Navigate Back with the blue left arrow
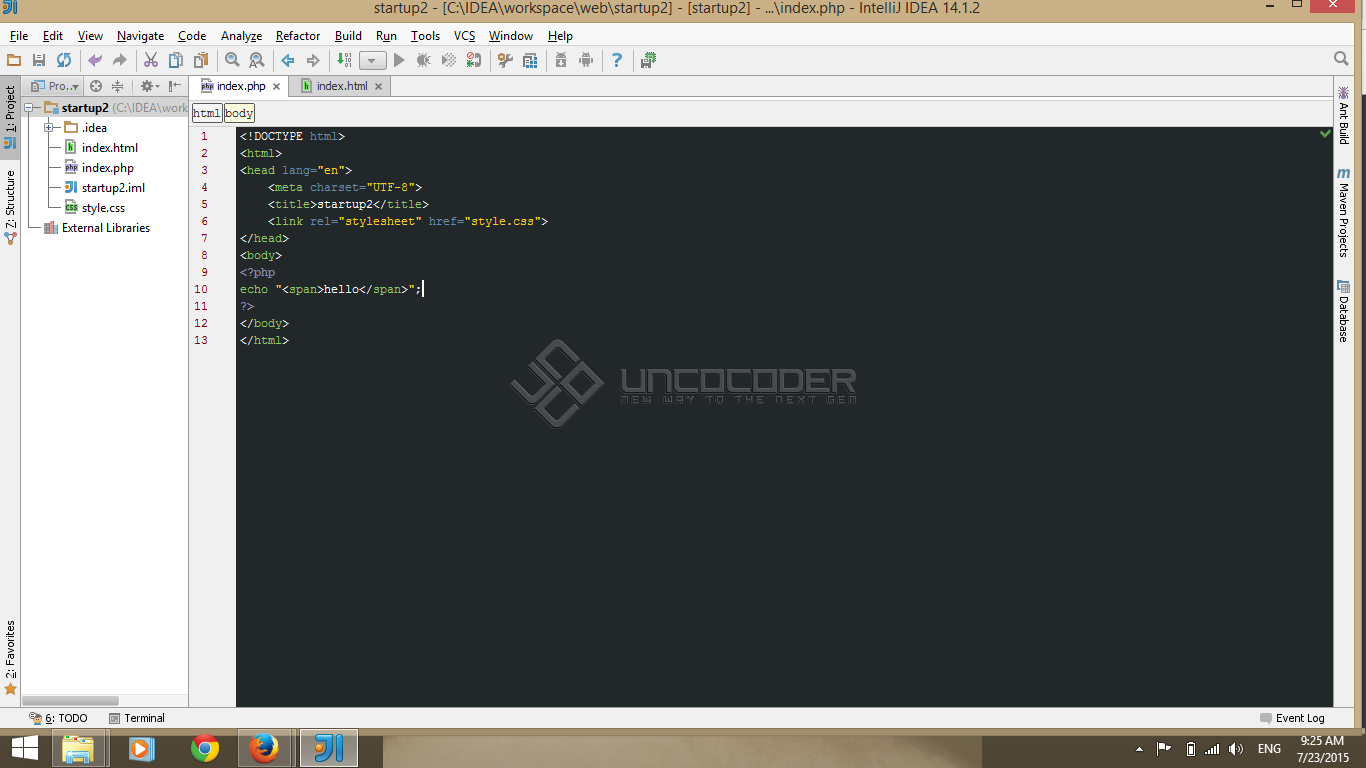 tap(288, 60)
